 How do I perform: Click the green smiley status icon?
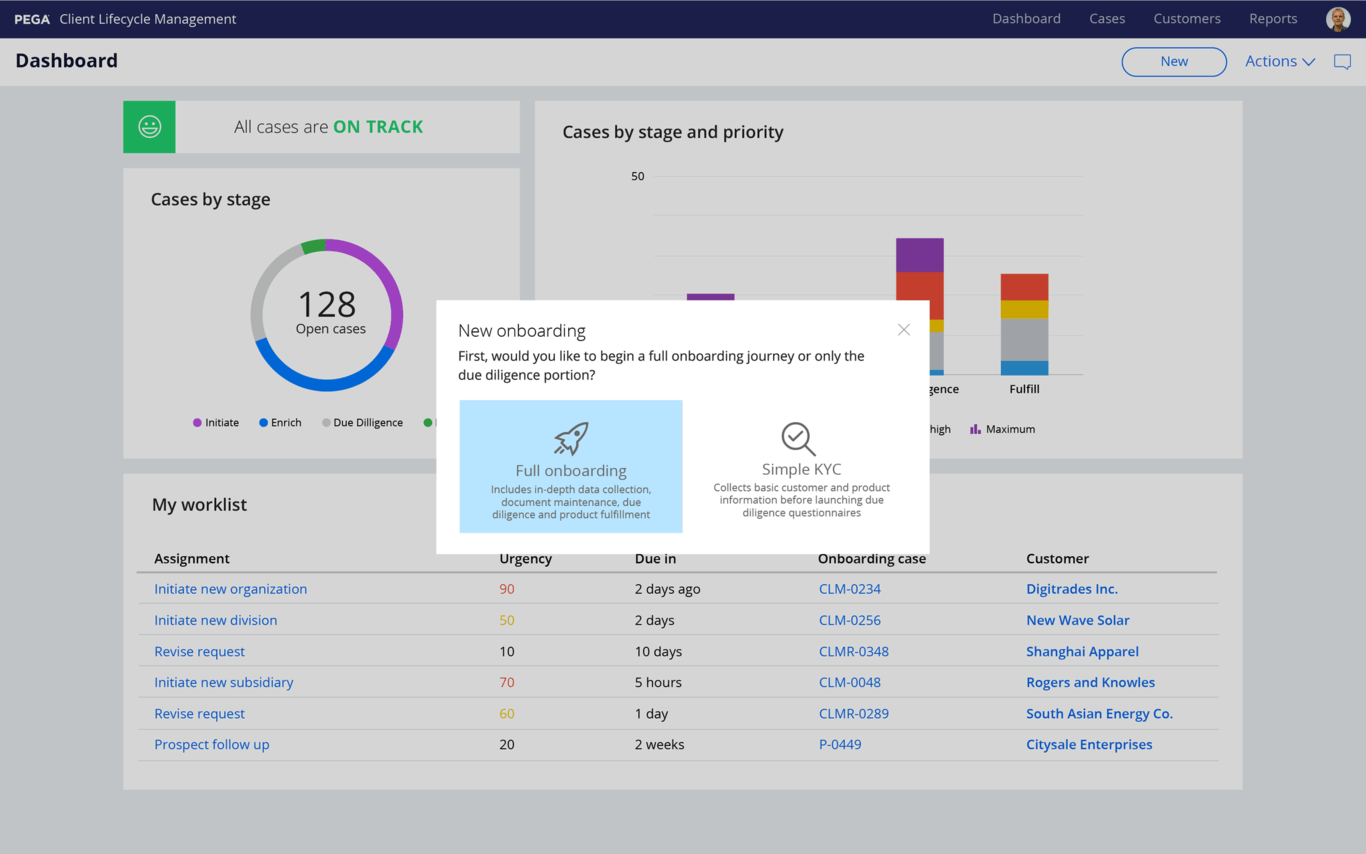[x=149, y=127]
